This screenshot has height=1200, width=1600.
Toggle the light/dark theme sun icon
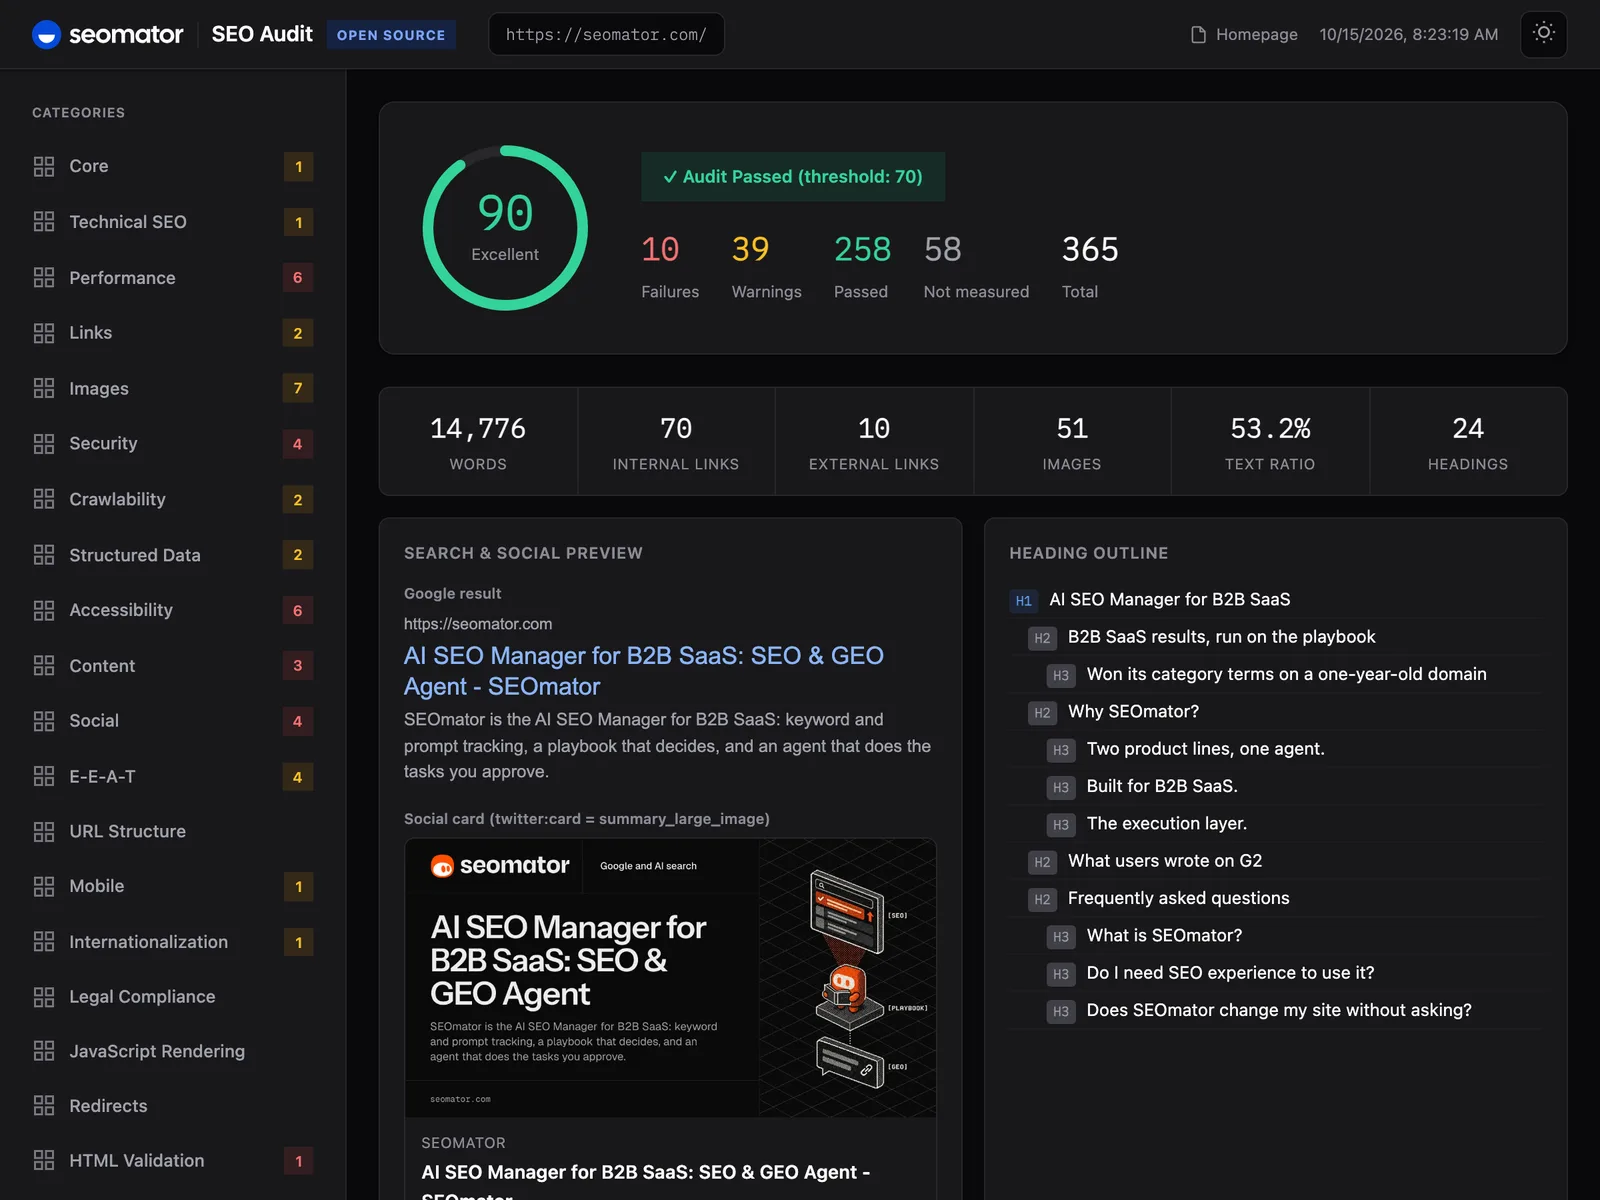point(1544,34)
